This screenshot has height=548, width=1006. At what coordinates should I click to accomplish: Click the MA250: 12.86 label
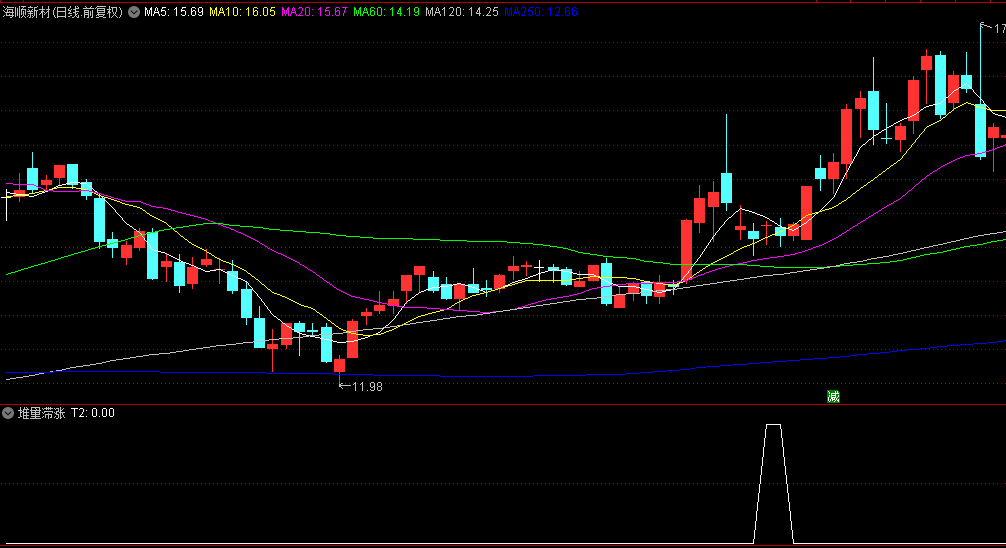pyautogui.click(x=540, y=12)
